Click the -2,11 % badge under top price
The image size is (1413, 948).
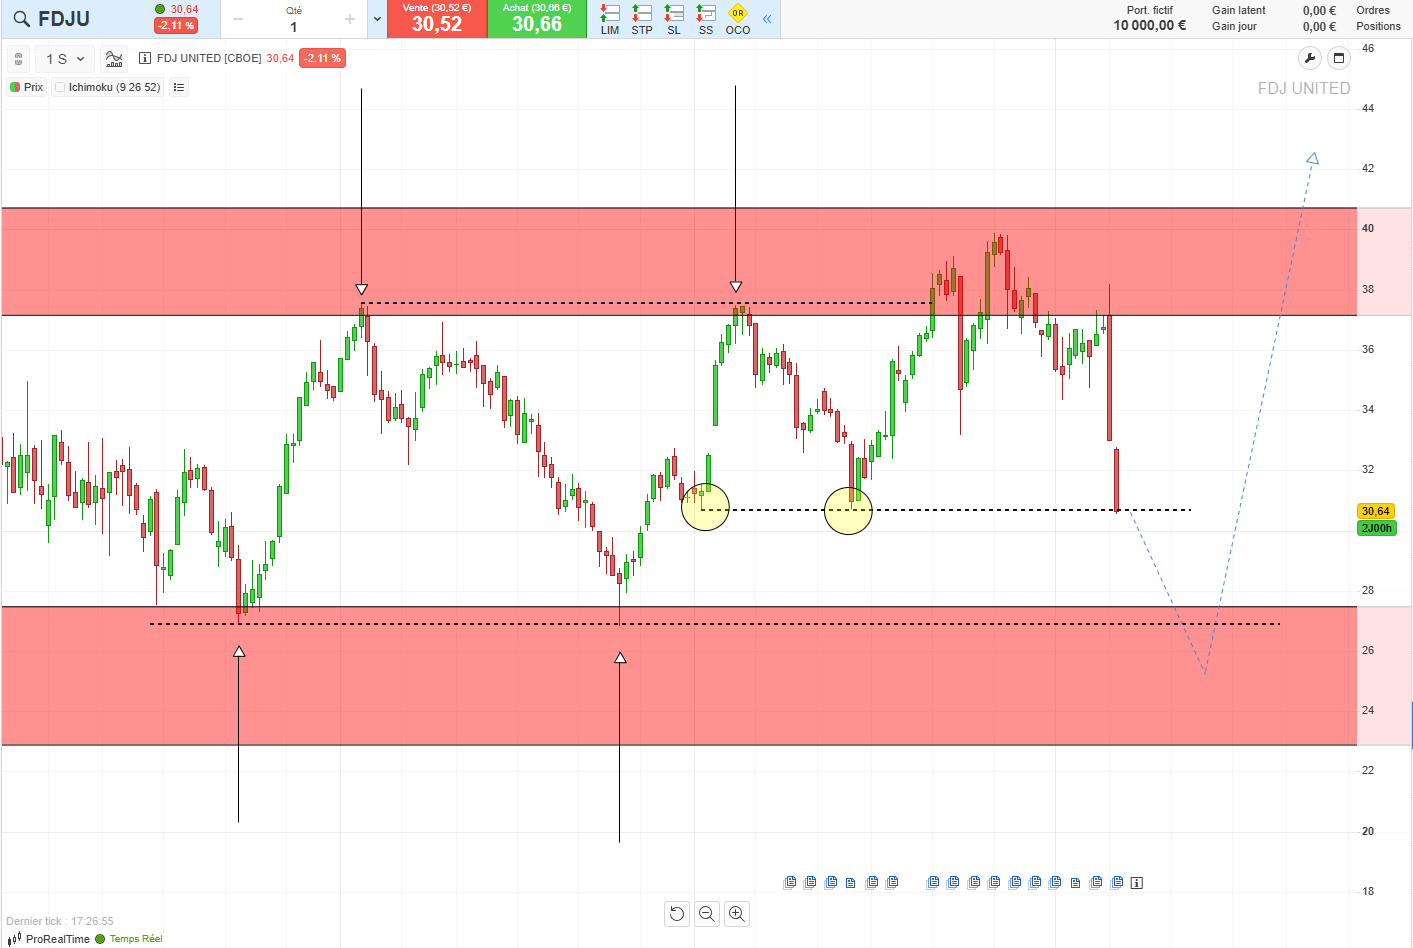coord(176,26)
